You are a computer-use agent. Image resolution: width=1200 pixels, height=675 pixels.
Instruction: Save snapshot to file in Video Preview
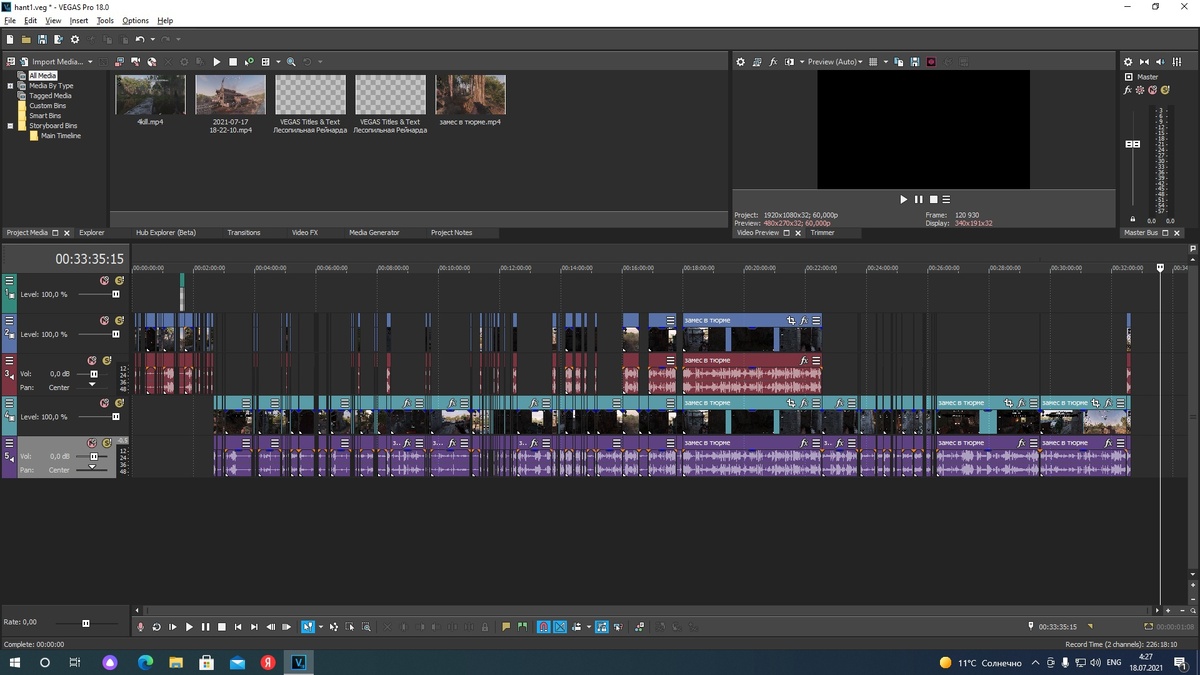click(915, 62)
